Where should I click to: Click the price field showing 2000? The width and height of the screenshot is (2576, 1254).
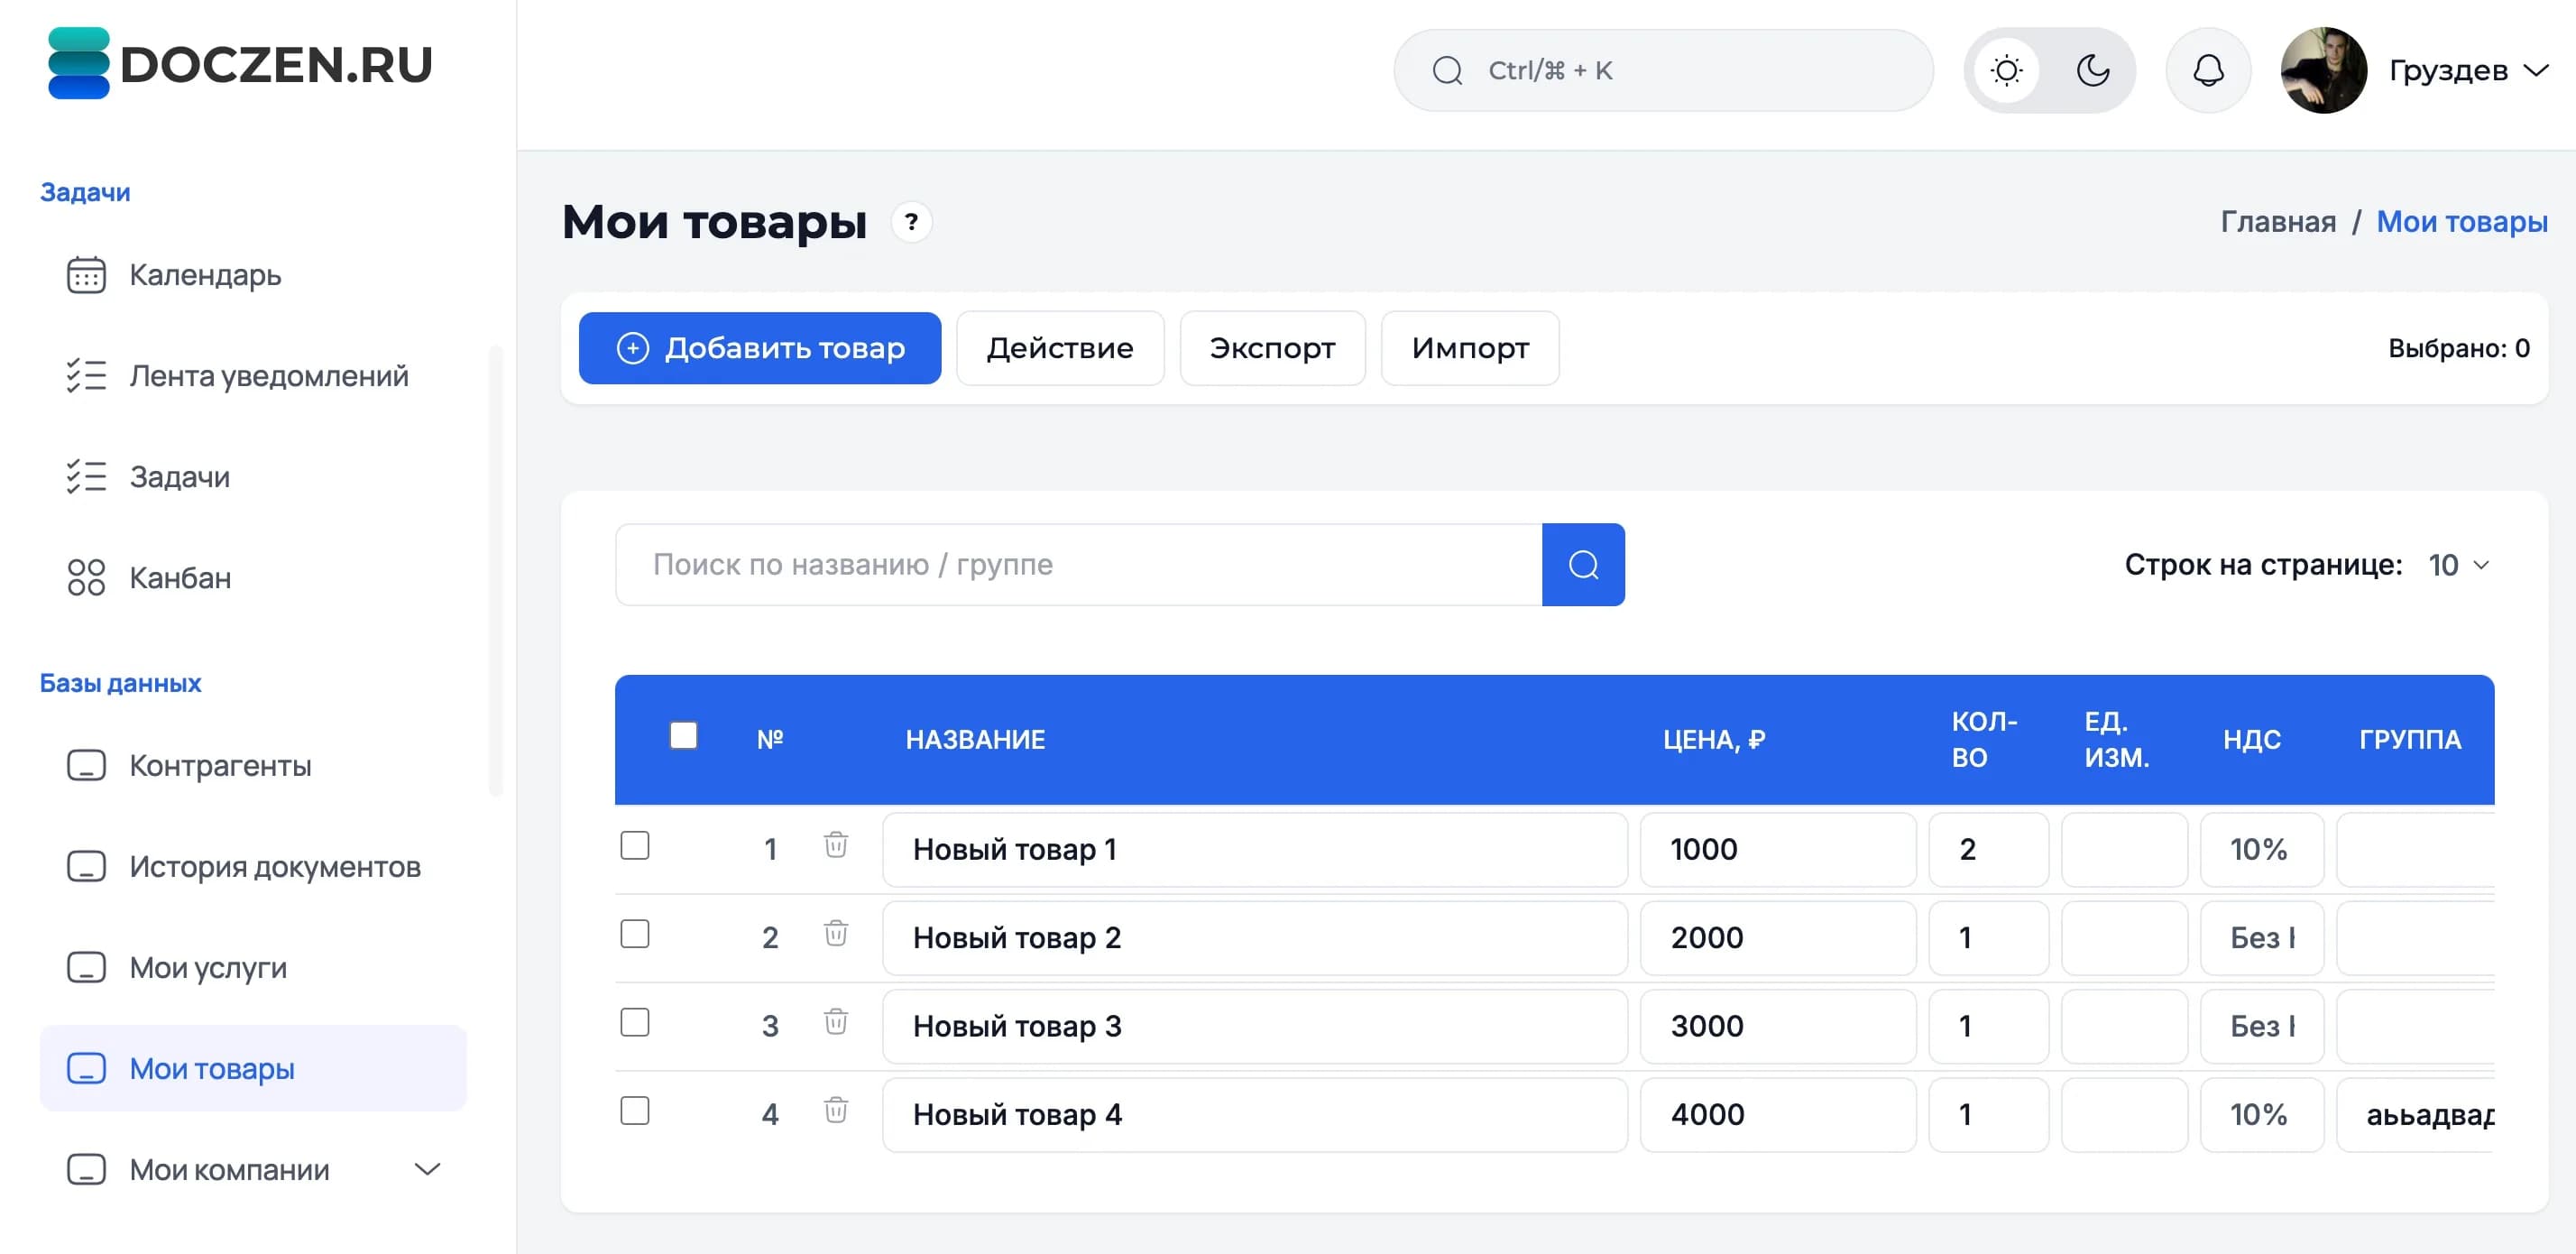[1778, 938]
